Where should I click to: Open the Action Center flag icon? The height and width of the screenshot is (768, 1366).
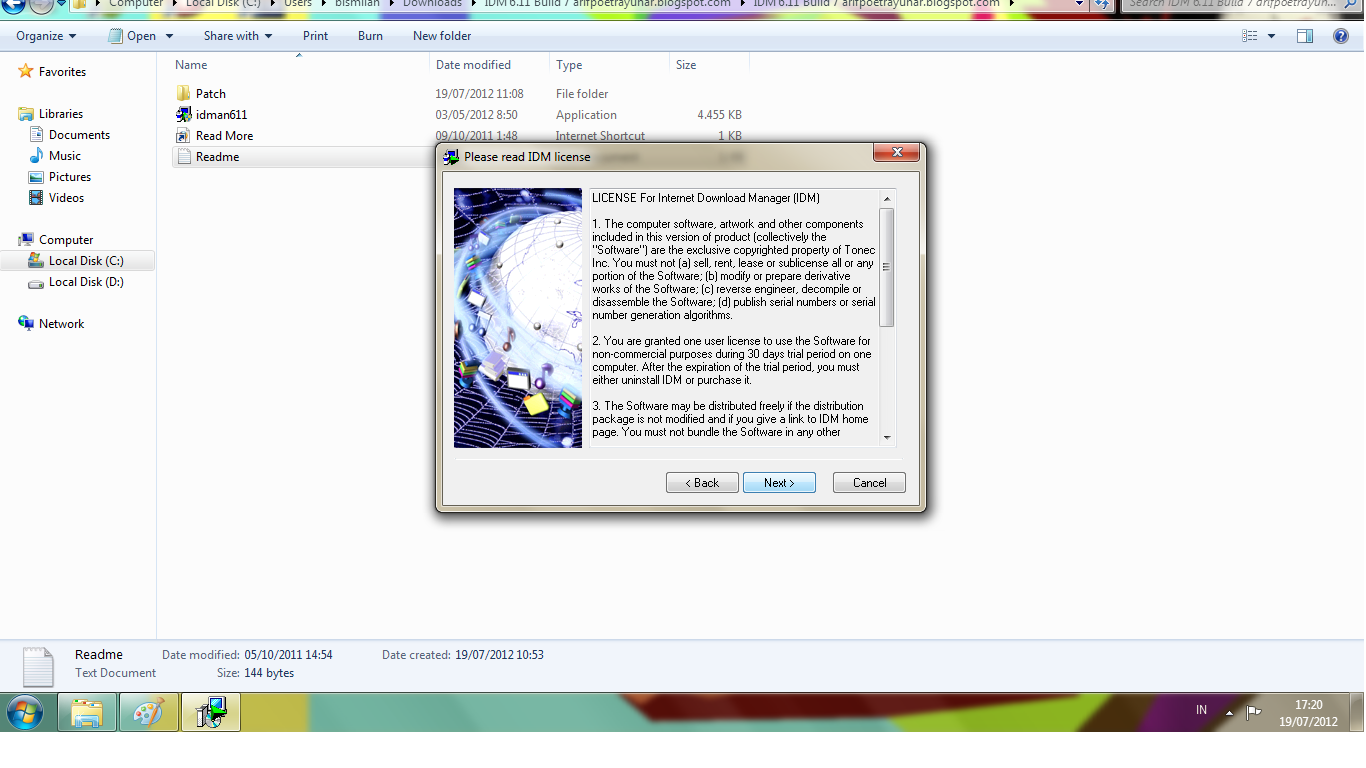(1253, 712)
